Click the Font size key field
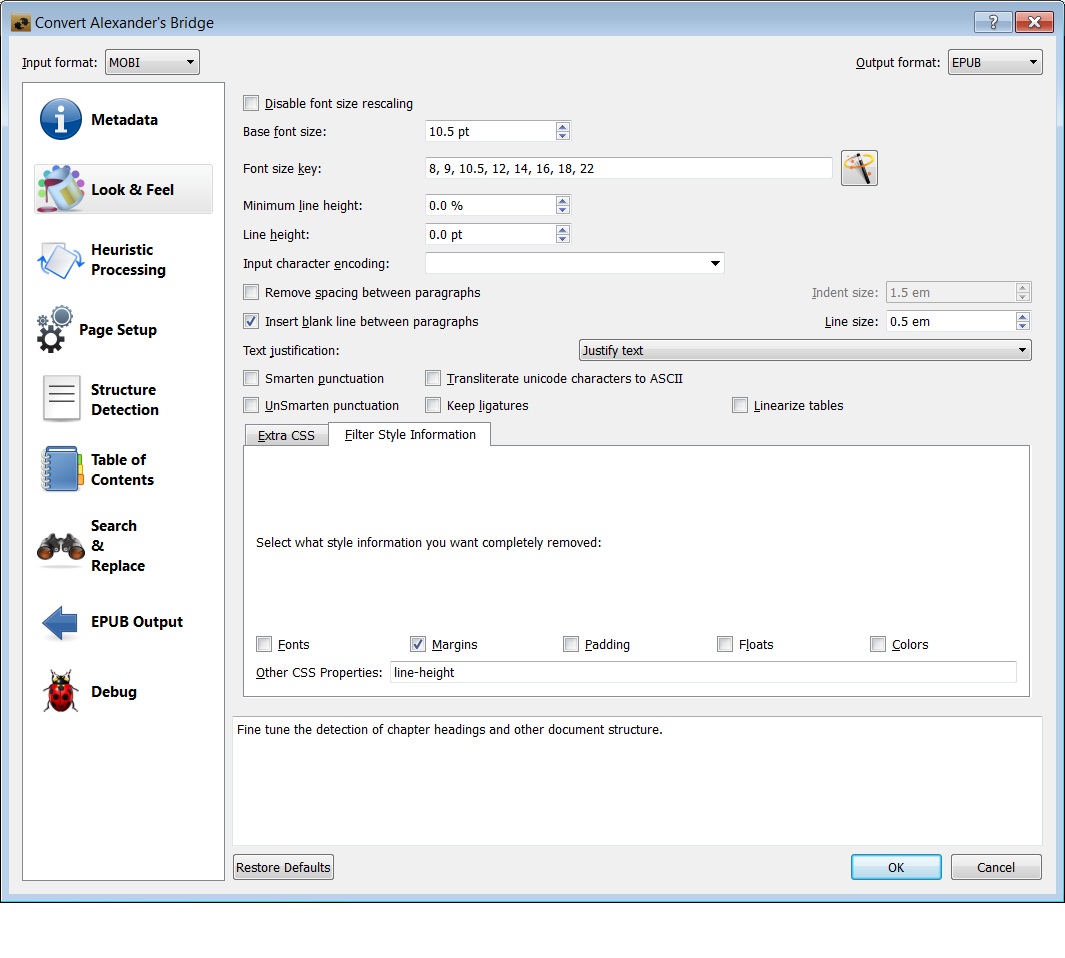The image size is (1065, 958). [x=628, y=168]
